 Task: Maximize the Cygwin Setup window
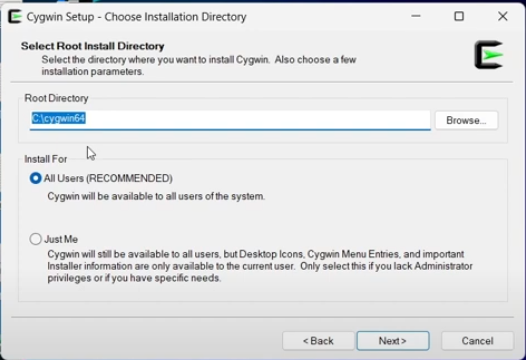[459, 16]
